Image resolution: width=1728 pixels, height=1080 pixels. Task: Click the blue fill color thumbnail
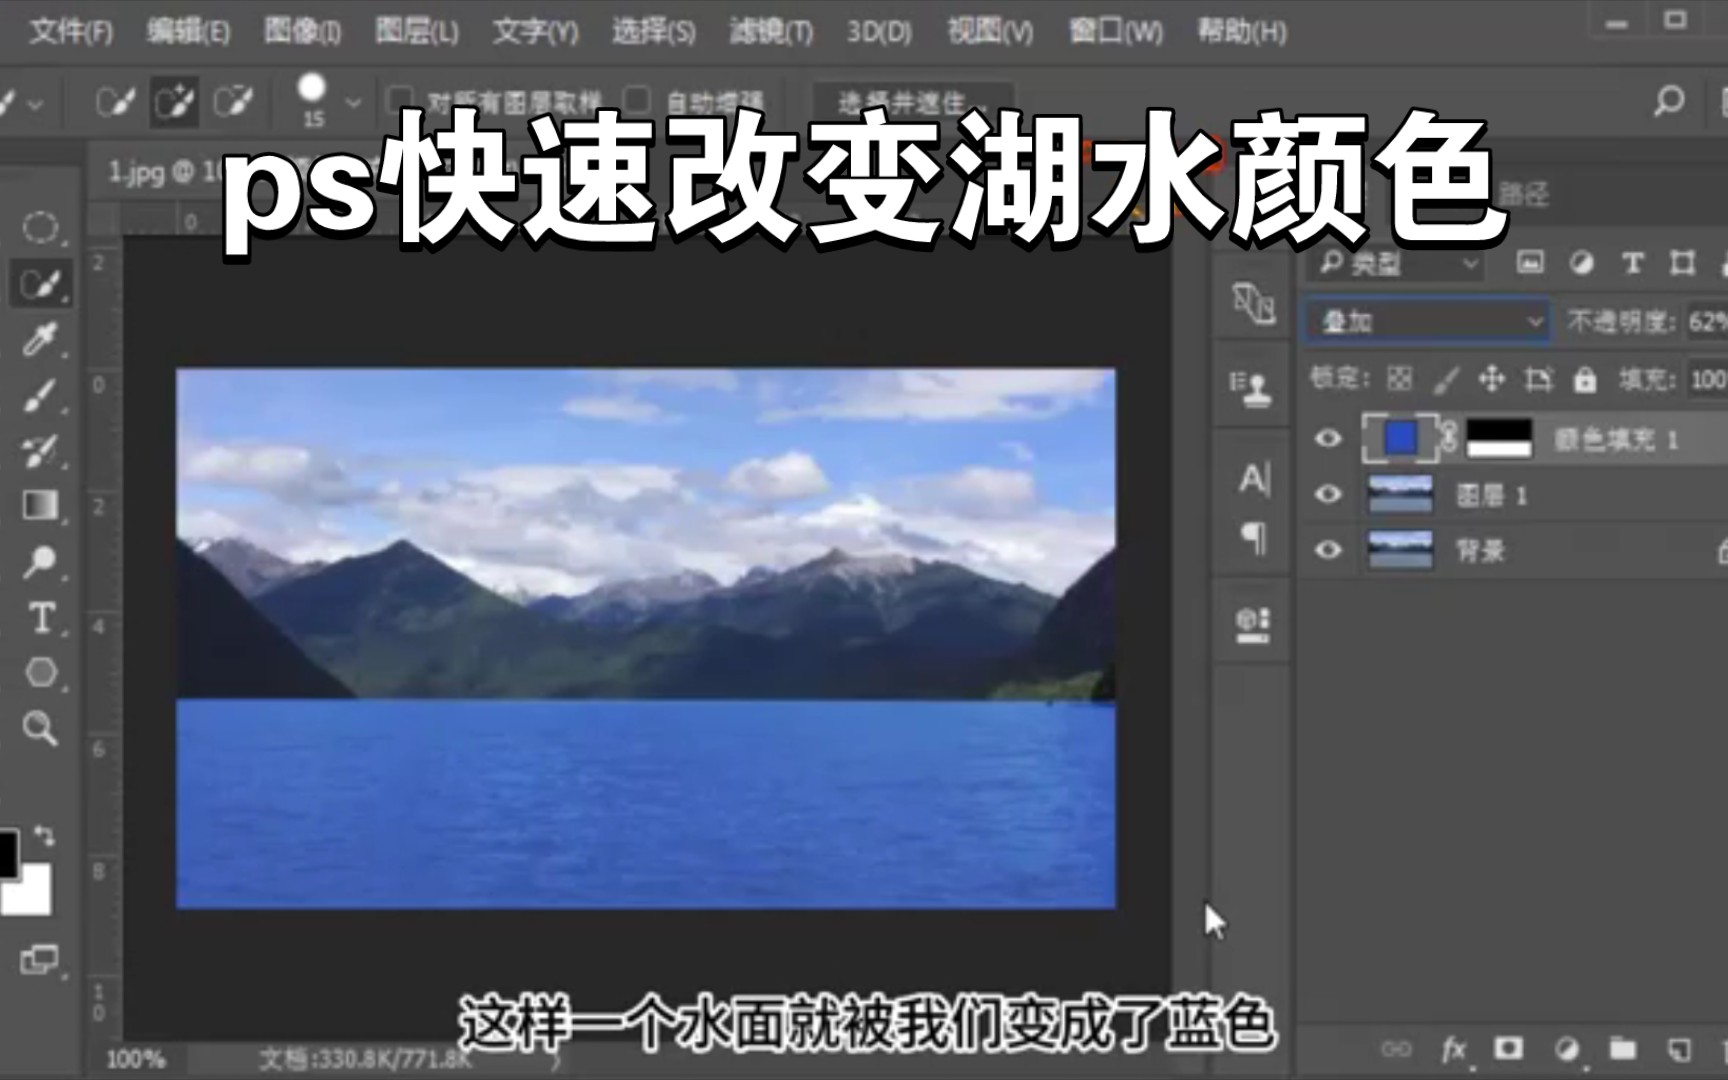click(1400, 438)
